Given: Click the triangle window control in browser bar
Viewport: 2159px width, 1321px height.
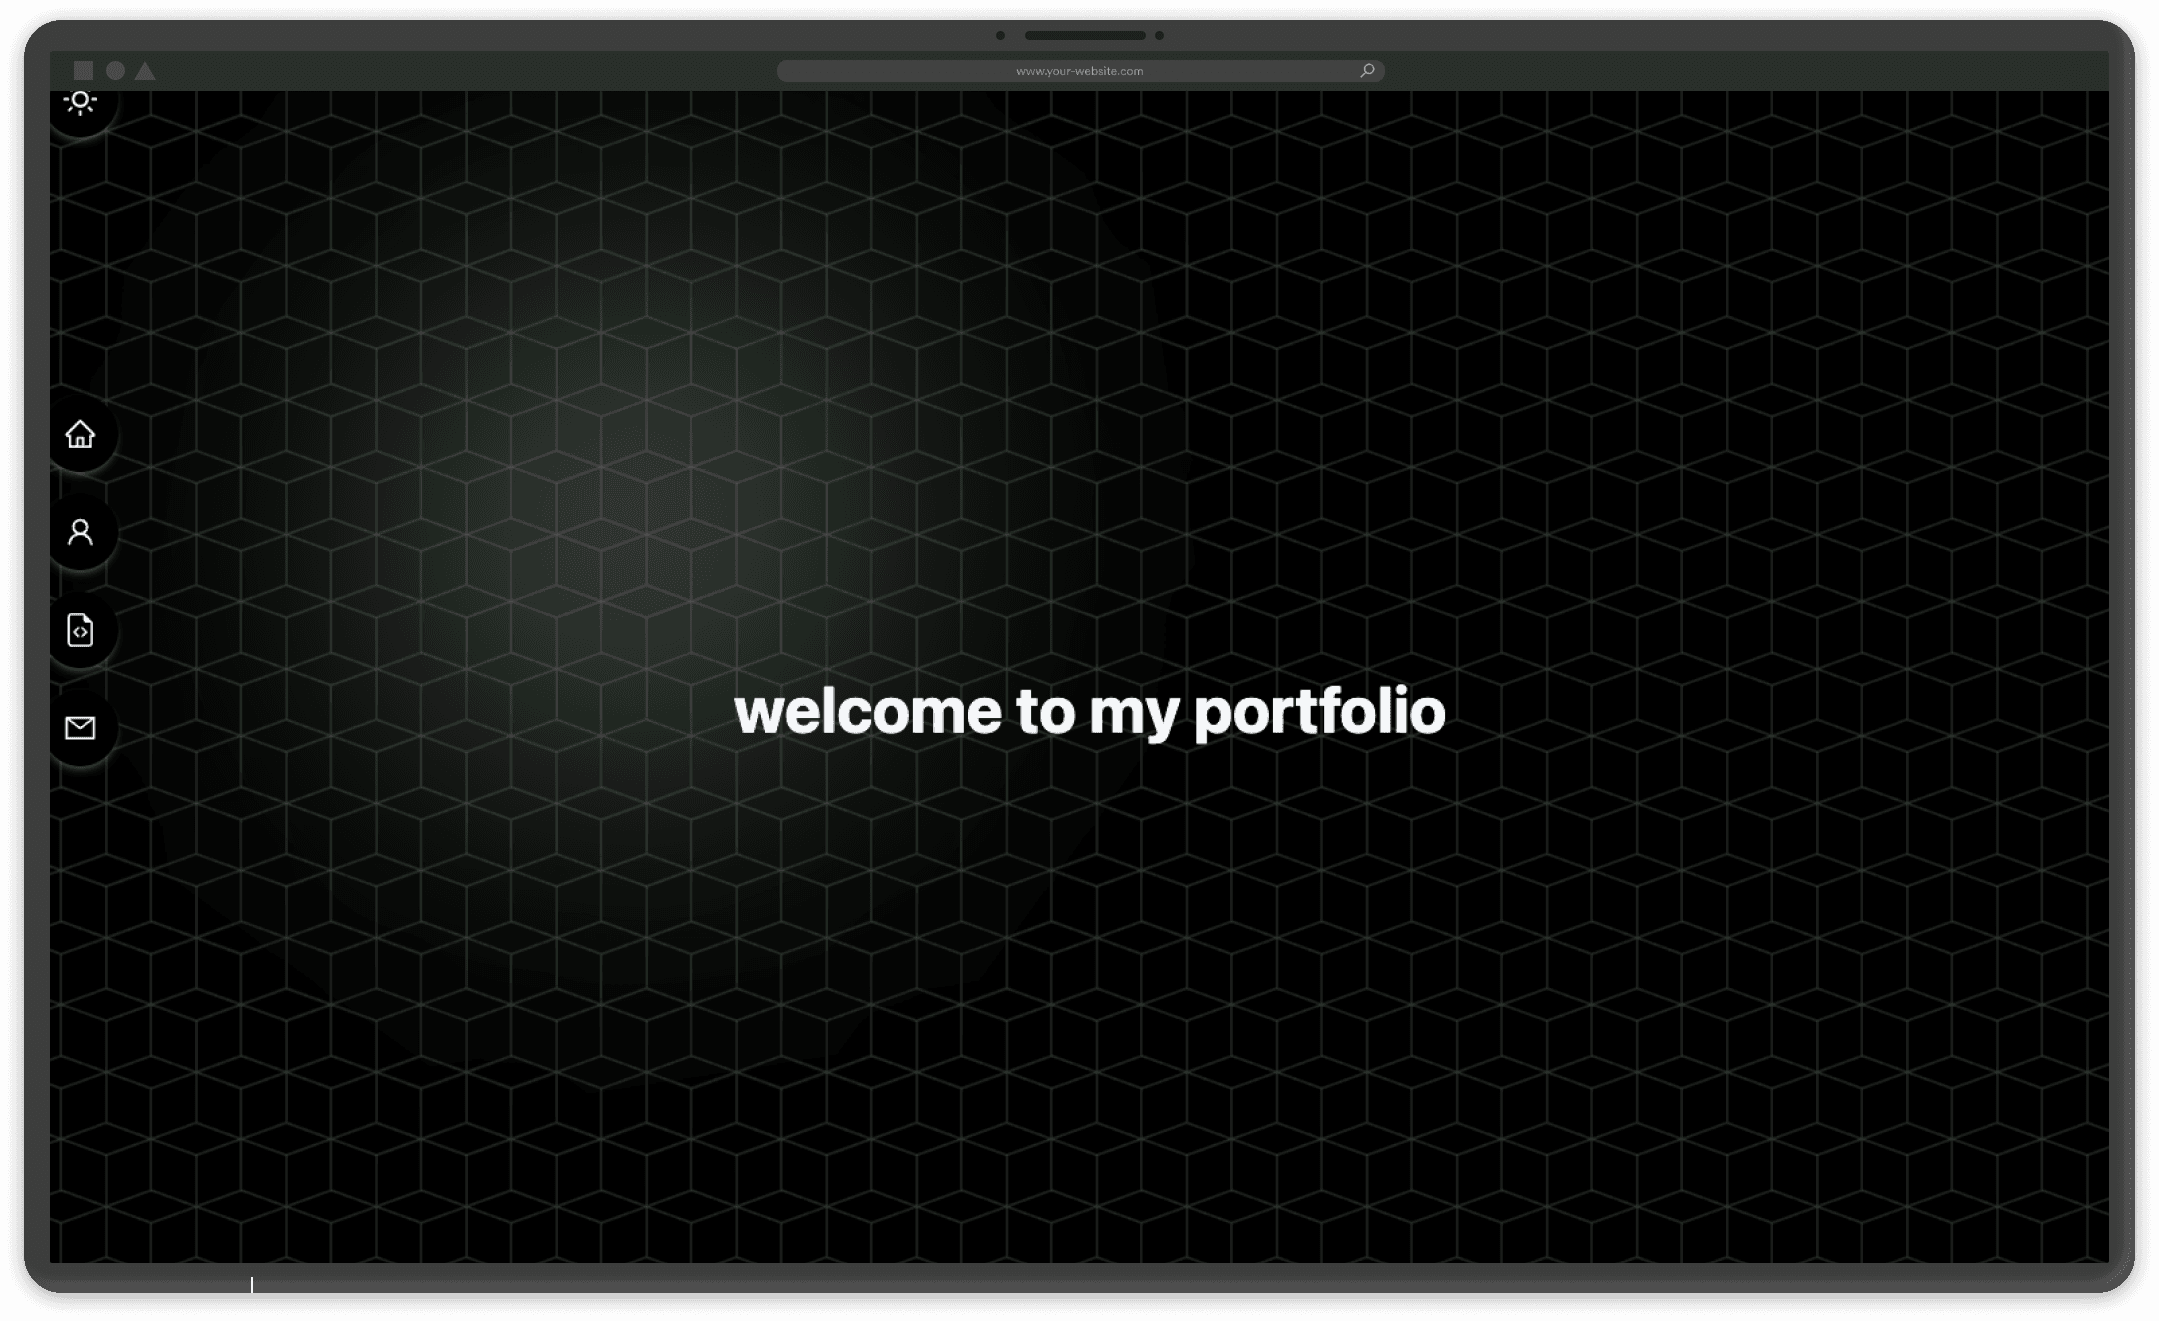Looking at the screenshot, I should [x=145, y=70].
